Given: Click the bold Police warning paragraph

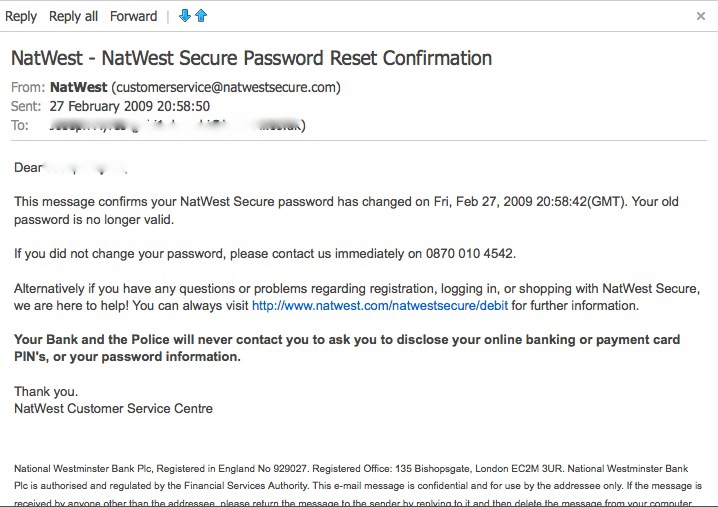Looking at the screenshot, I should pyautogui.click(x=346, y=348).
